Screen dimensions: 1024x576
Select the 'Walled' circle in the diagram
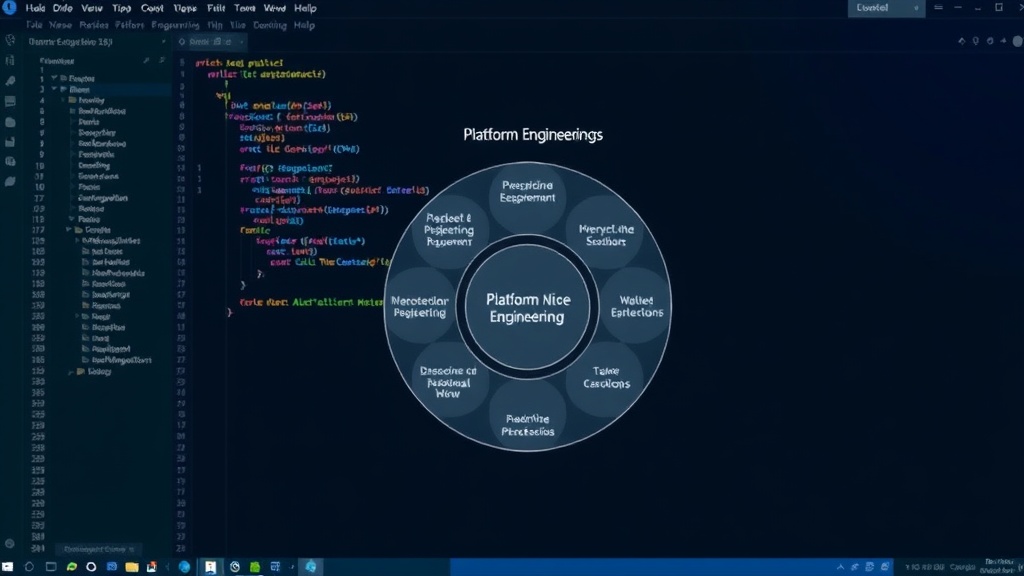coord(635,306)
